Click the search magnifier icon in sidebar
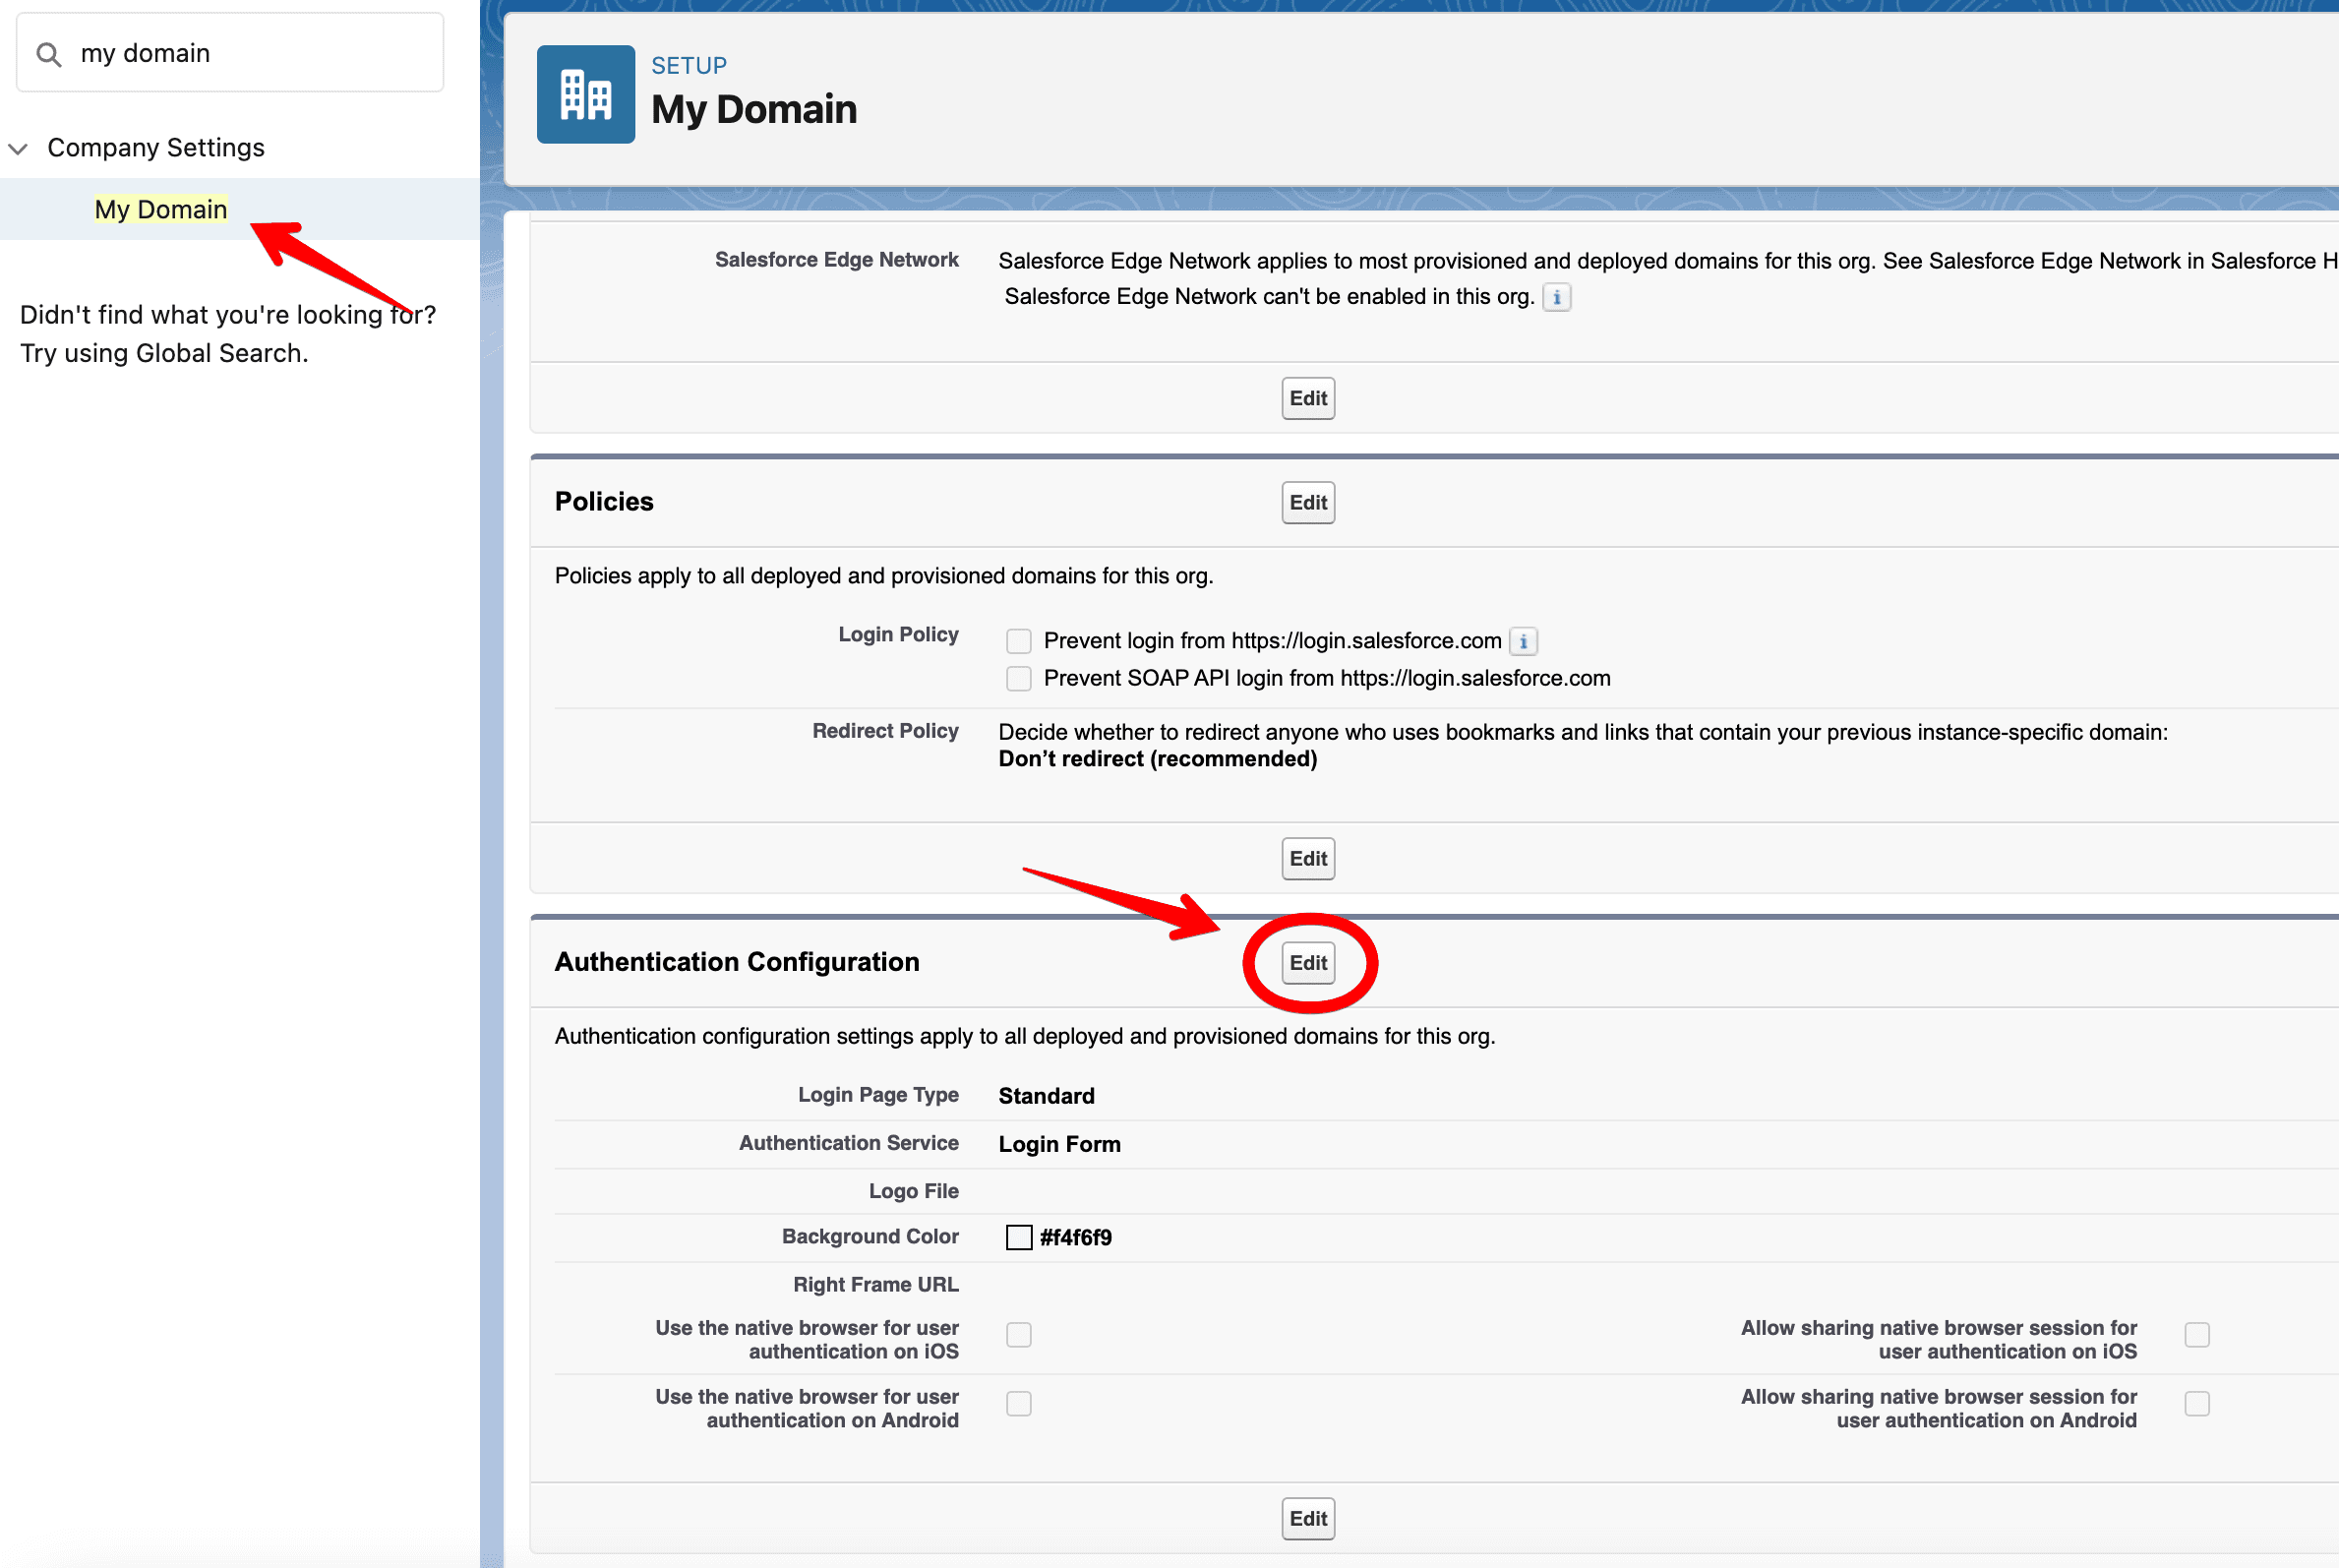Image resolution: width=2339 pixels, height=1568 pixels. click(48, 52)
